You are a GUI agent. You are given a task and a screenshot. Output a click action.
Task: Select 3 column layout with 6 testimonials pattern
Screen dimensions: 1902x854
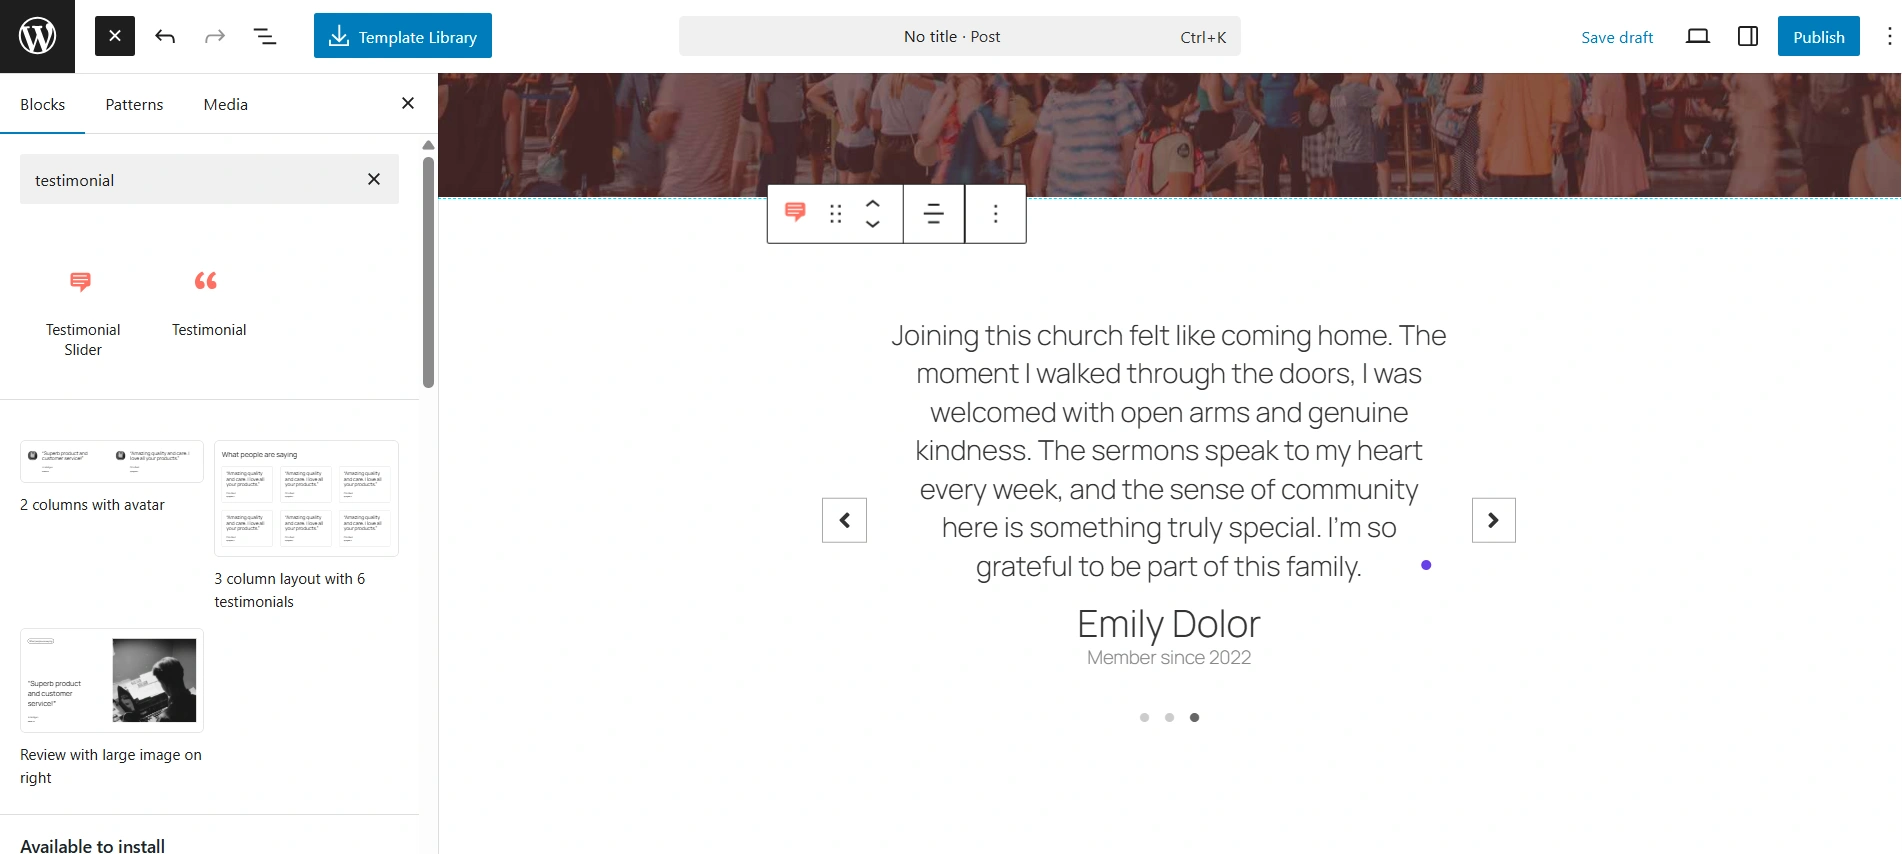[306, 526]
